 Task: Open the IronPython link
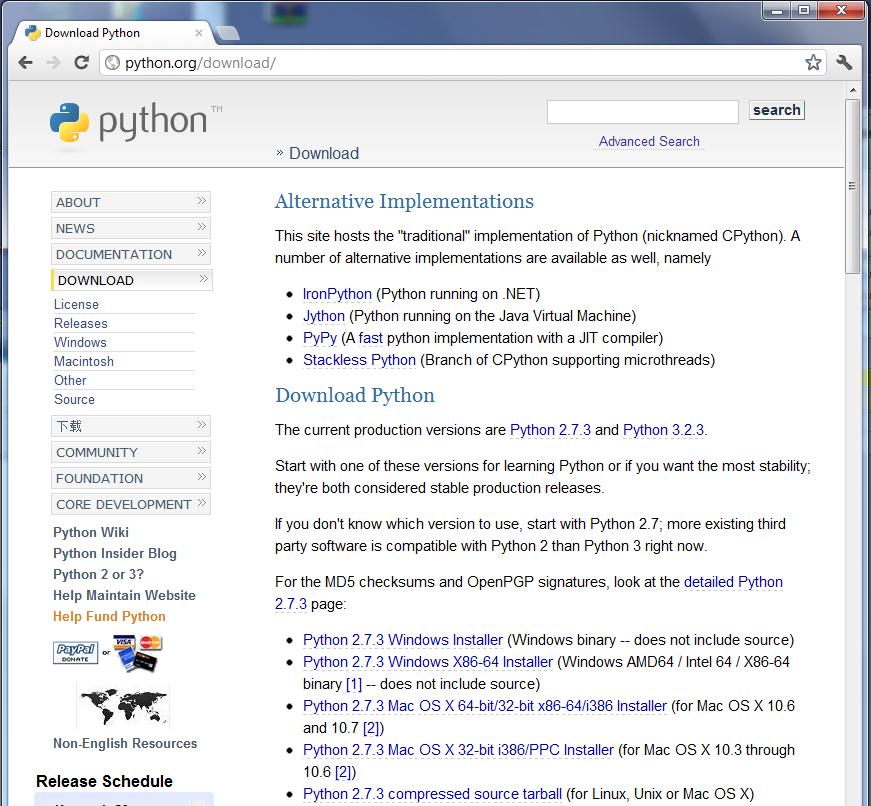click(x=337, y=294)
